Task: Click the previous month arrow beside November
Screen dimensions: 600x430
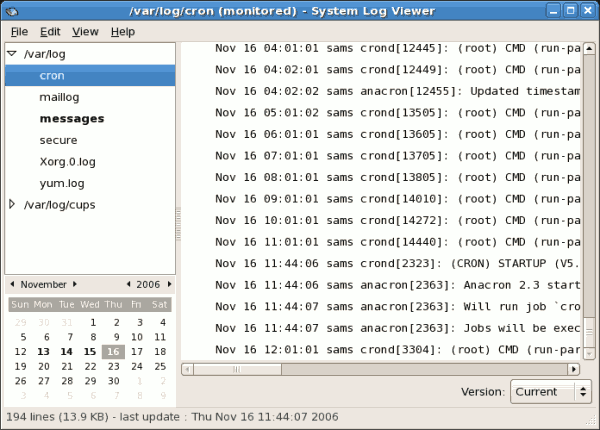Action: 12,284
